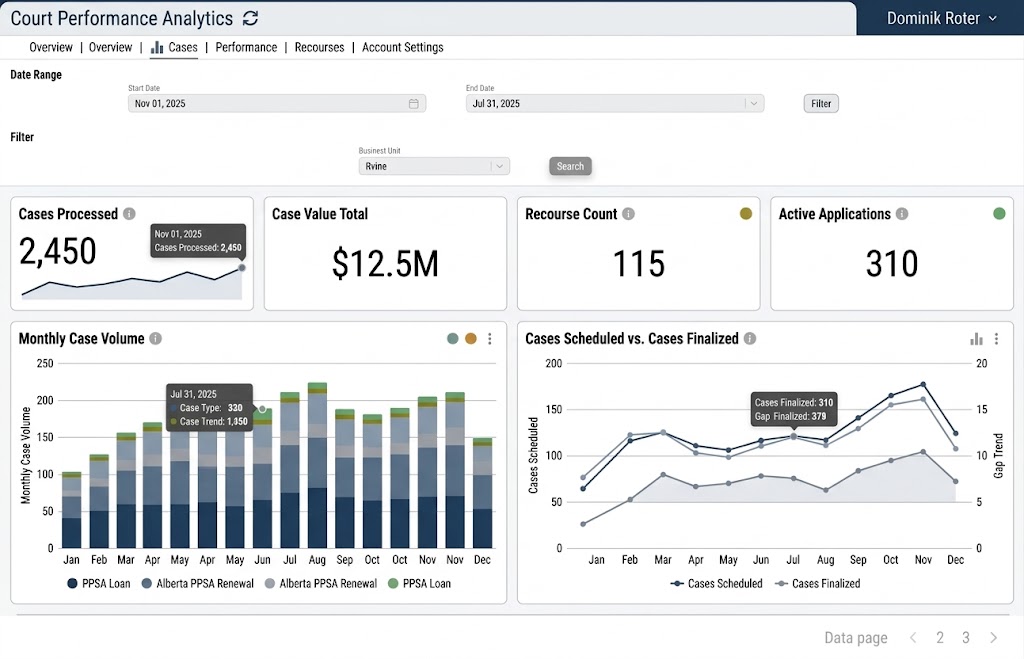The image size is (1024, 659).
Task: Click the bar chart icon beside Cases tab
Action: [x=157, y=48]
